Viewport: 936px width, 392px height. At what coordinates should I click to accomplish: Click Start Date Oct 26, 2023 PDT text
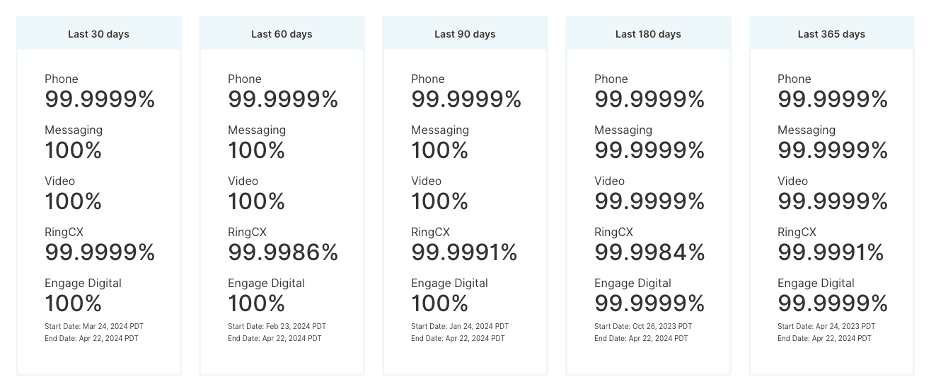coord(644,326)
